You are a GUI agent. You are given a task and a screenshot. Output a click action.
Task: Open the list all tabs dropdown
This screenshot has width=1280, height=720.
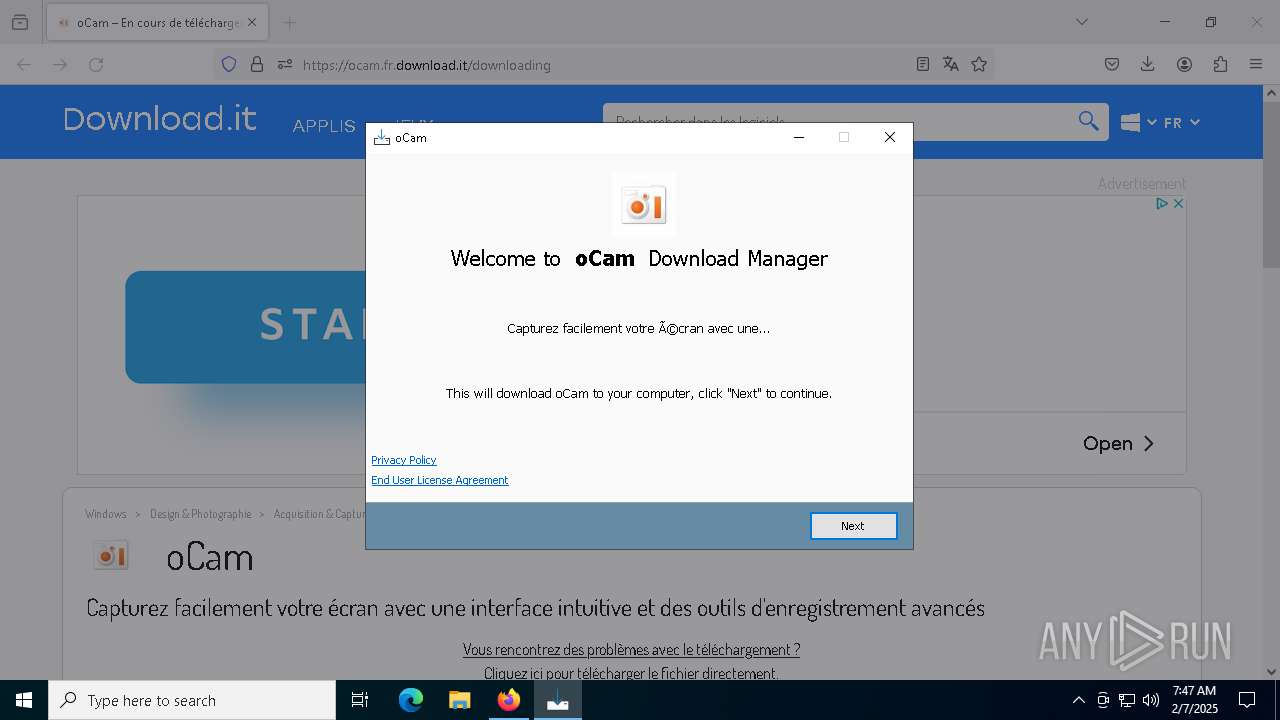pyautogui.click(x=1081, y=22)
